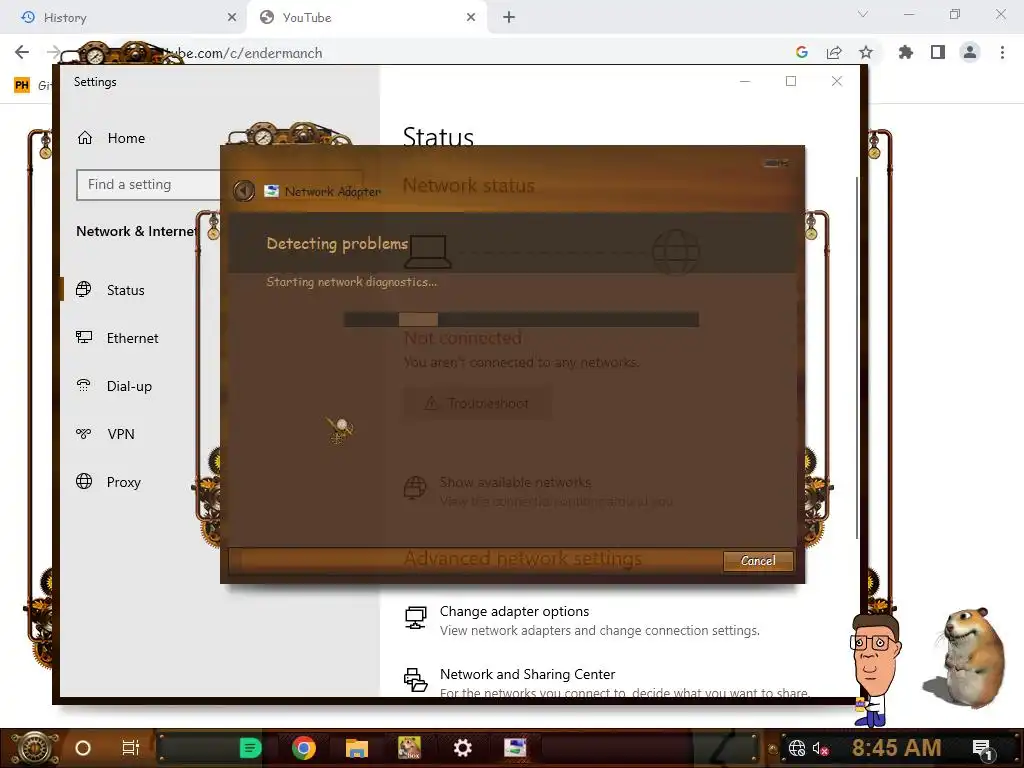Click the back arrow in Network Adapter troubleshooter
The image size is (1024, 768).
tap(244, 191)
